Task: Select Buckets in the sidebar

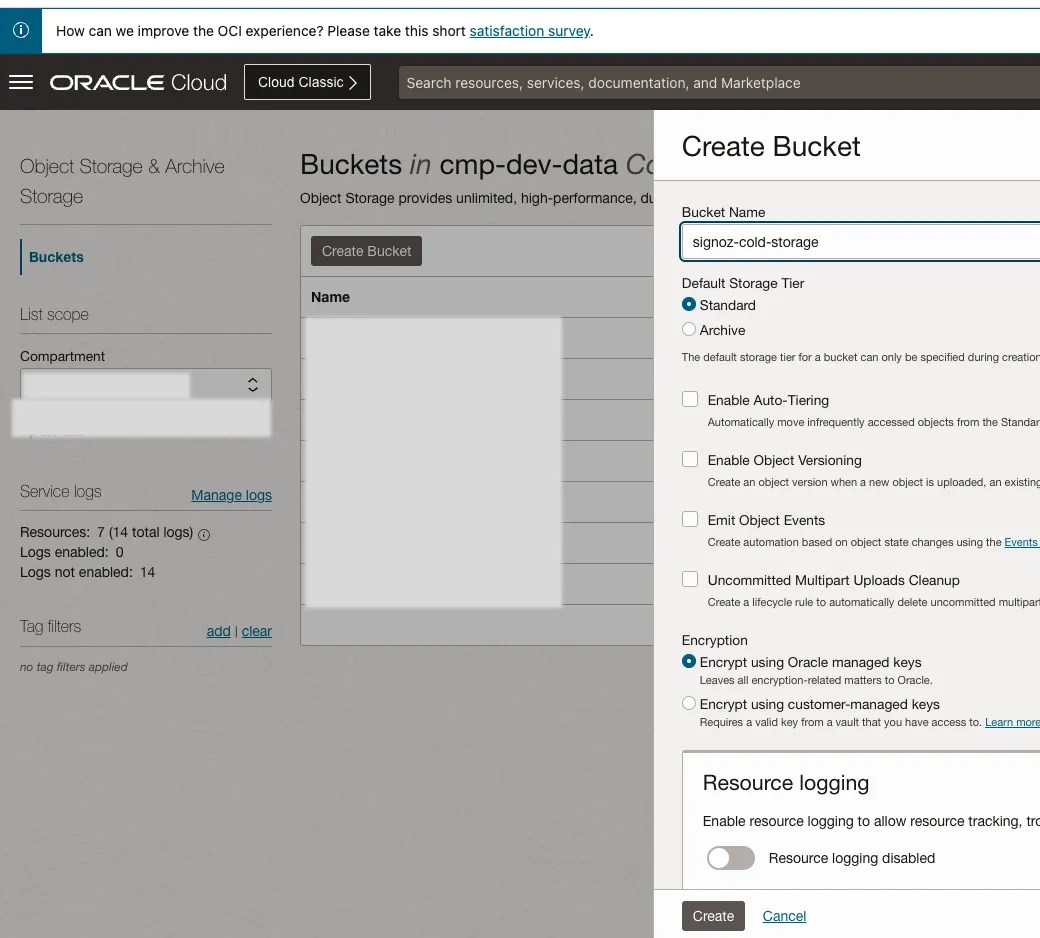Action: (x=56, y=257)
